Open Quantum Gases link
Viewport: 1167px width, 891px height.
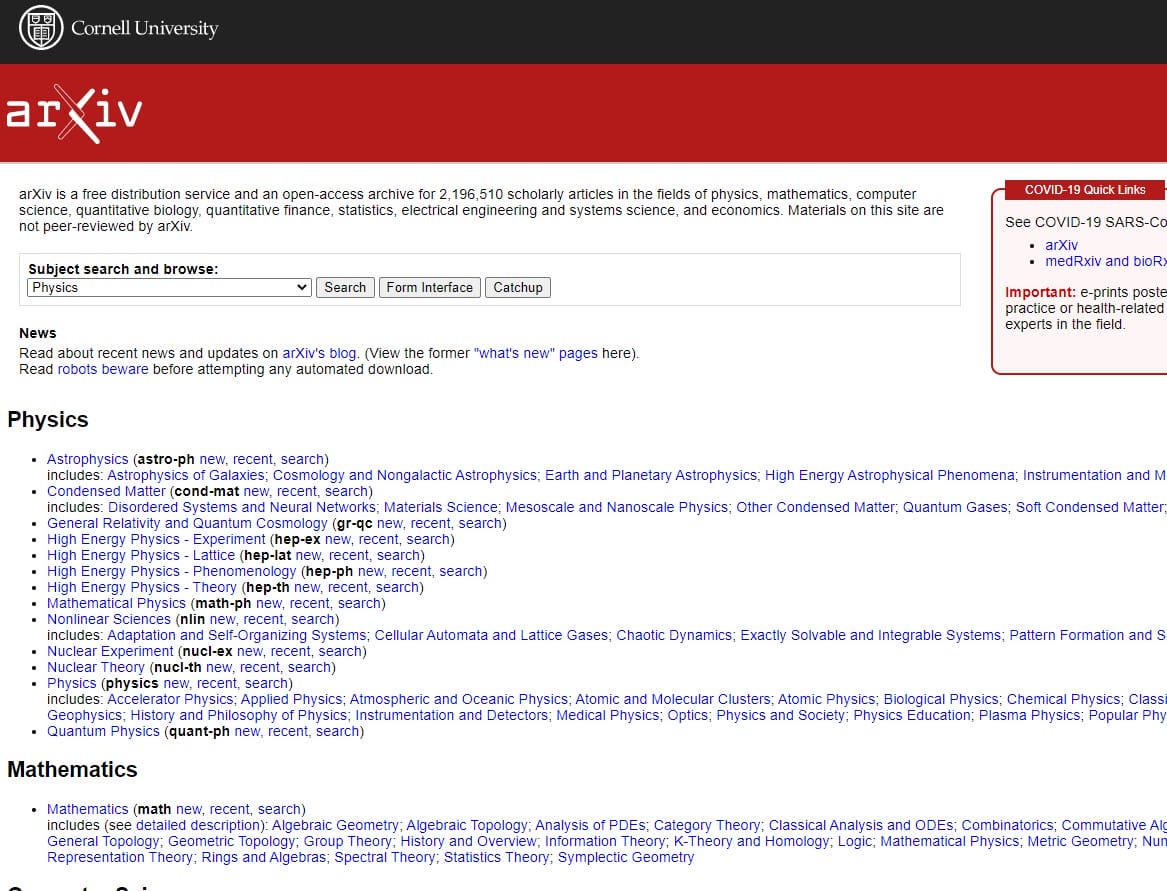[955, 508]
